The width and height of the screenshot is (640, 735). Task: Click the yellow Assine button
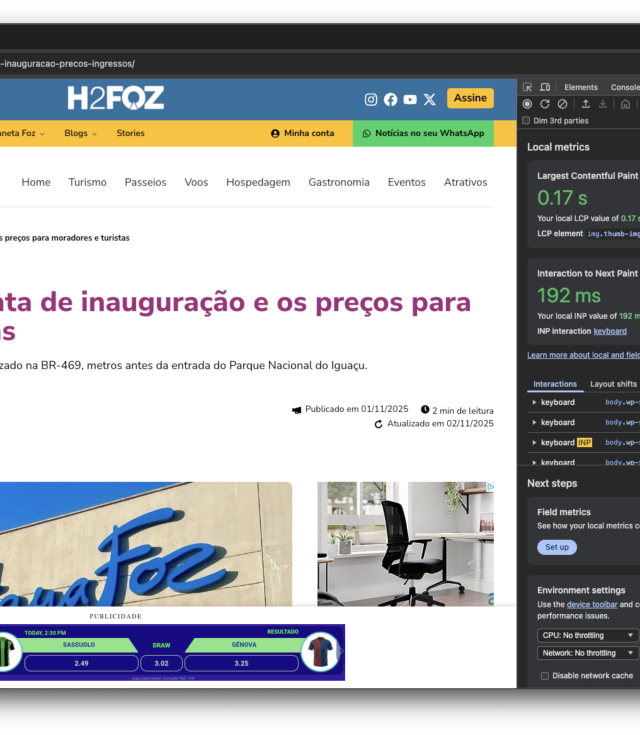click(470, 98)
